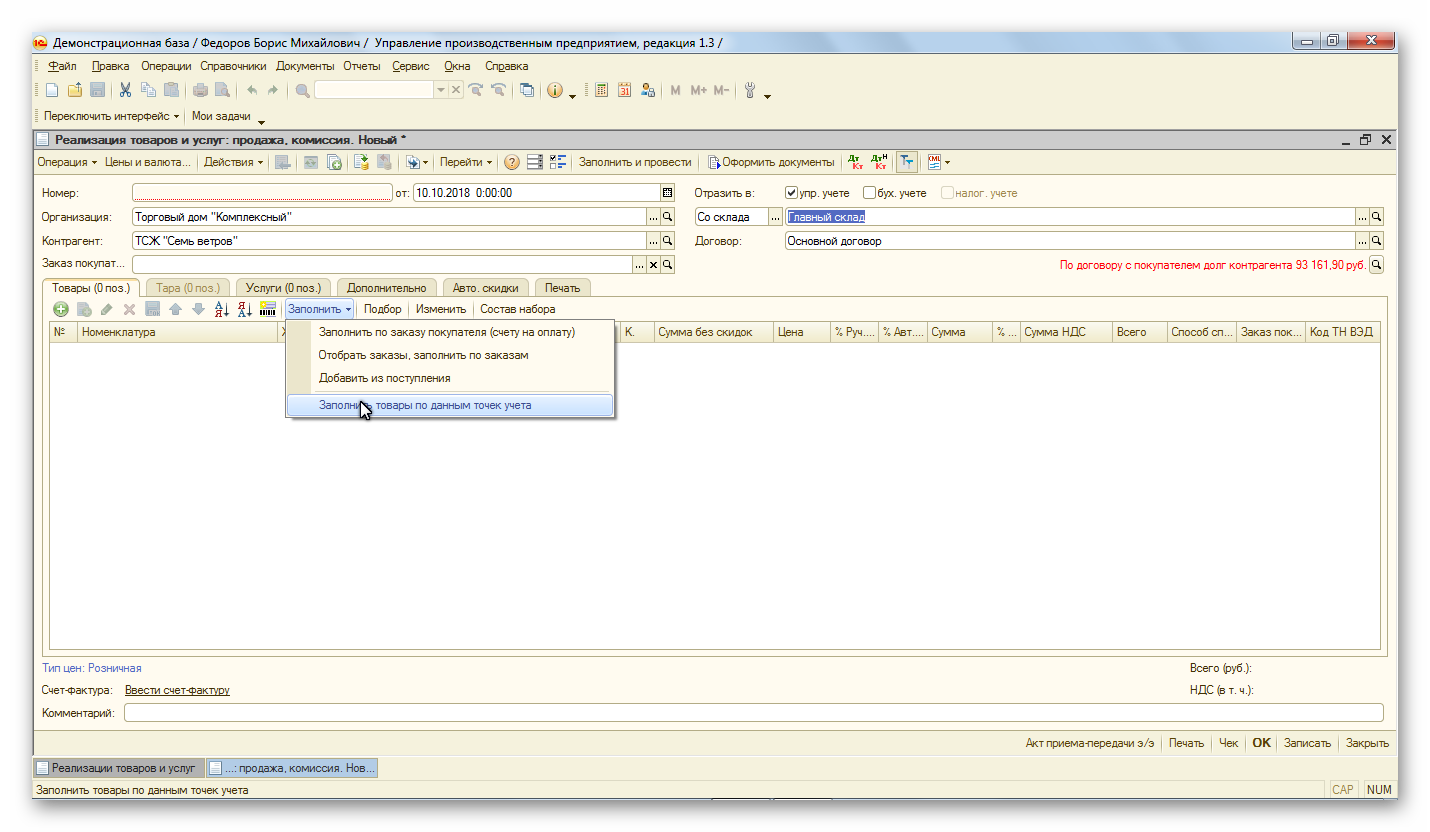Check the бух. учете checkbox
Image resolution: width=1430 pixels, height=832 pixels.
click(x=869, y=193)
